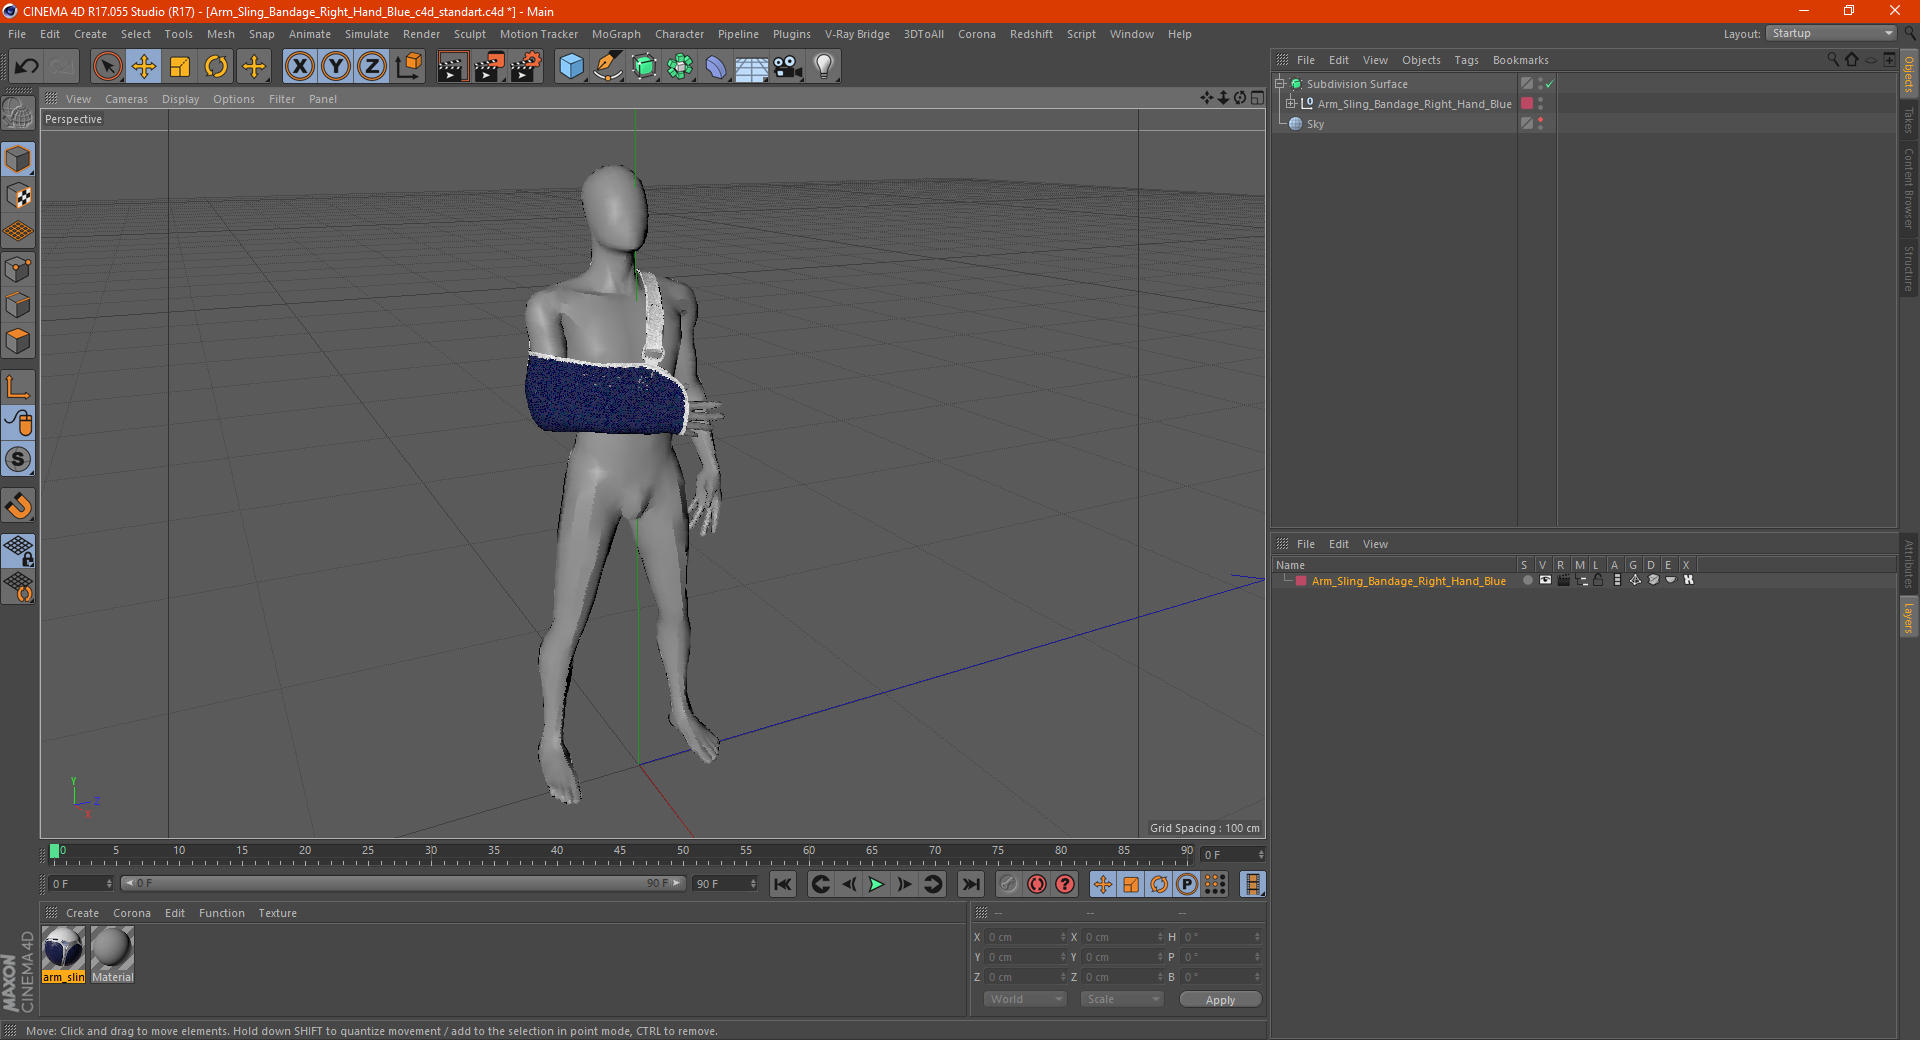The width and height of the screenshot is (1920, 1040).
Task: Open the Scale mode dropdown
Action: (1121, 999)
